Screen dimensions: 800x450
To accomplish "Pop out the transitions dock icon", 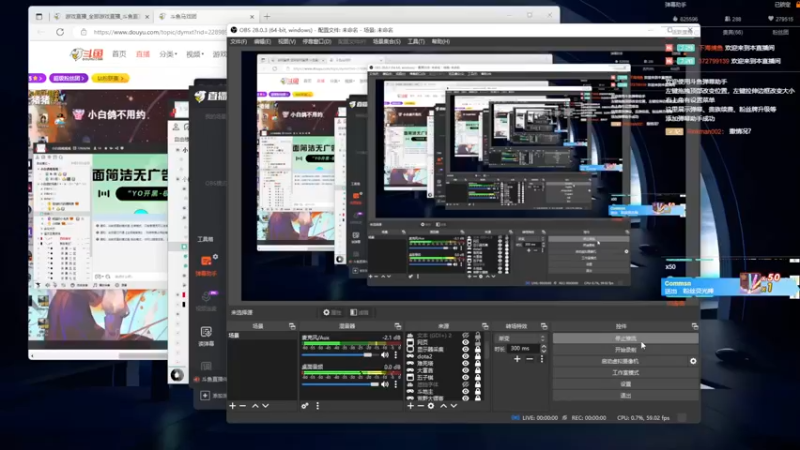I will tap(544, 326).
